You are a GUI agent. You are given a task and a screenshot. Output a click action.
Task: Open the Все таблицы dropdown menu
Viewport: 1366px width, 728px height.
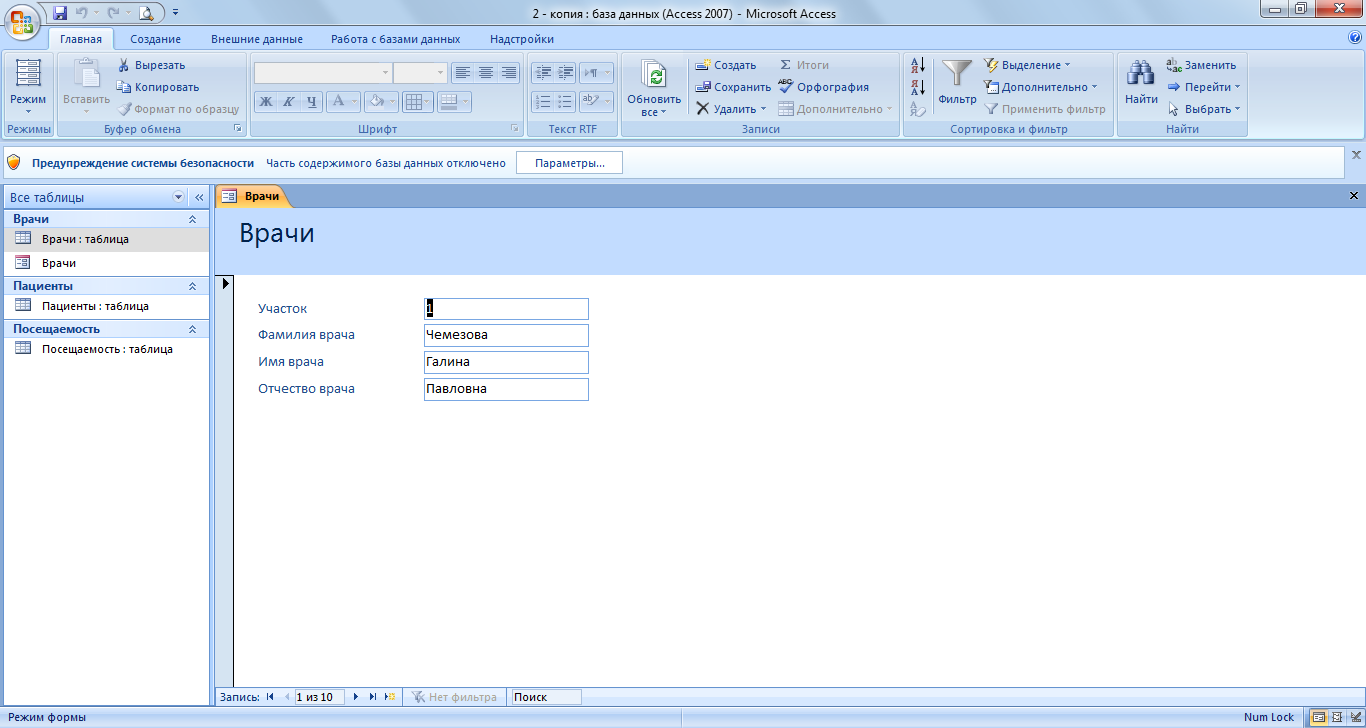tap(179, 198)
